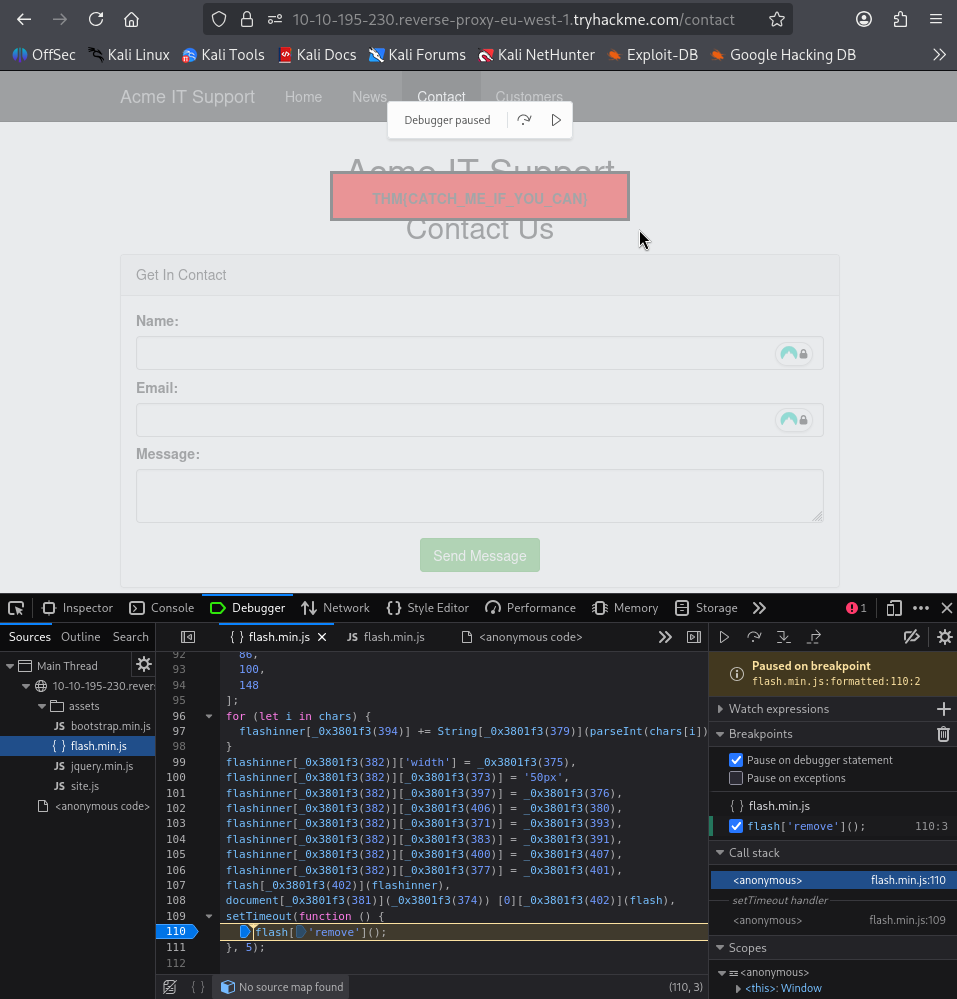Image resolution: width=957 pixels, height=999 pixels.
Task: Click the Name input field
Action: click(480, 353)
